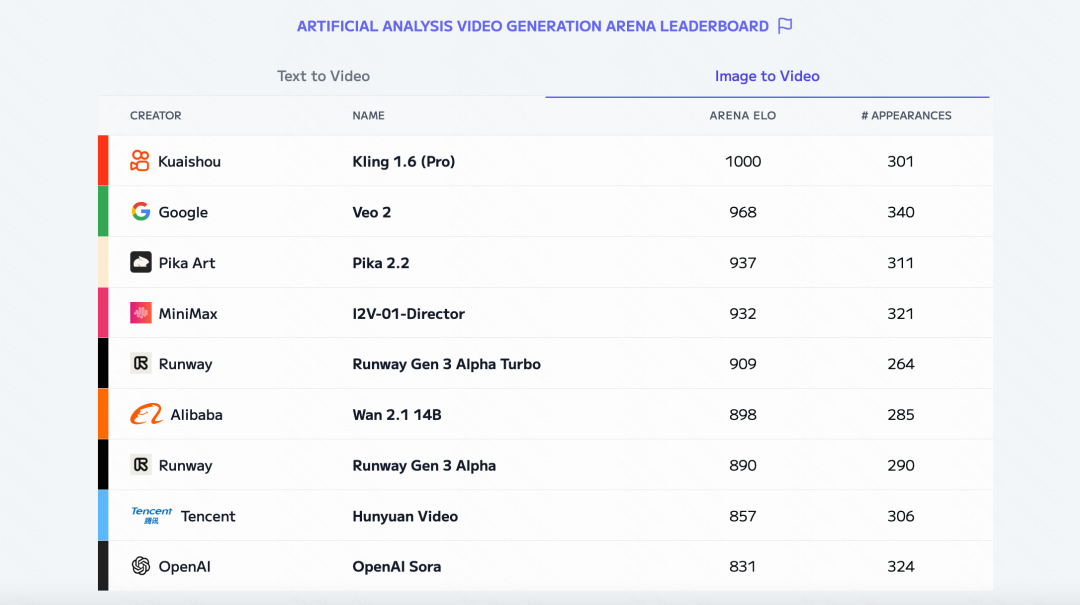Click the orange color bar beside Alibaba
This screenshot has height=605, width=1080.
coord(103,414)
